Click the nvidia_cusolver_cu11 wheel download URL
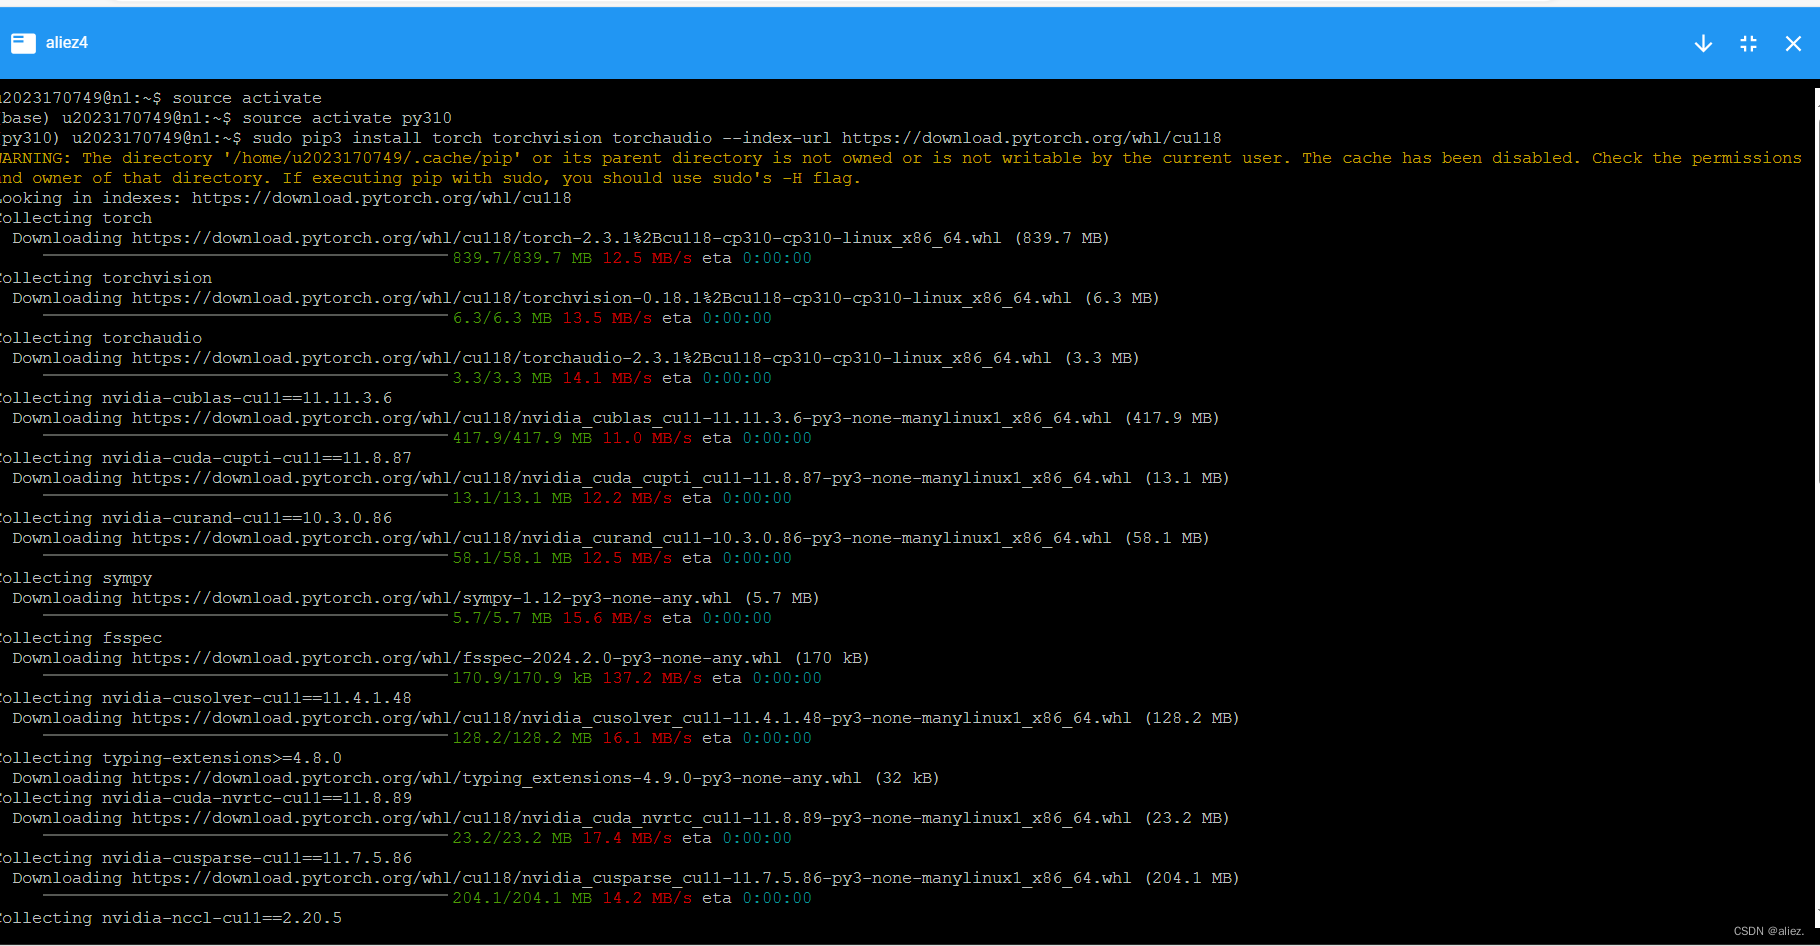 [x=631, y=718]
